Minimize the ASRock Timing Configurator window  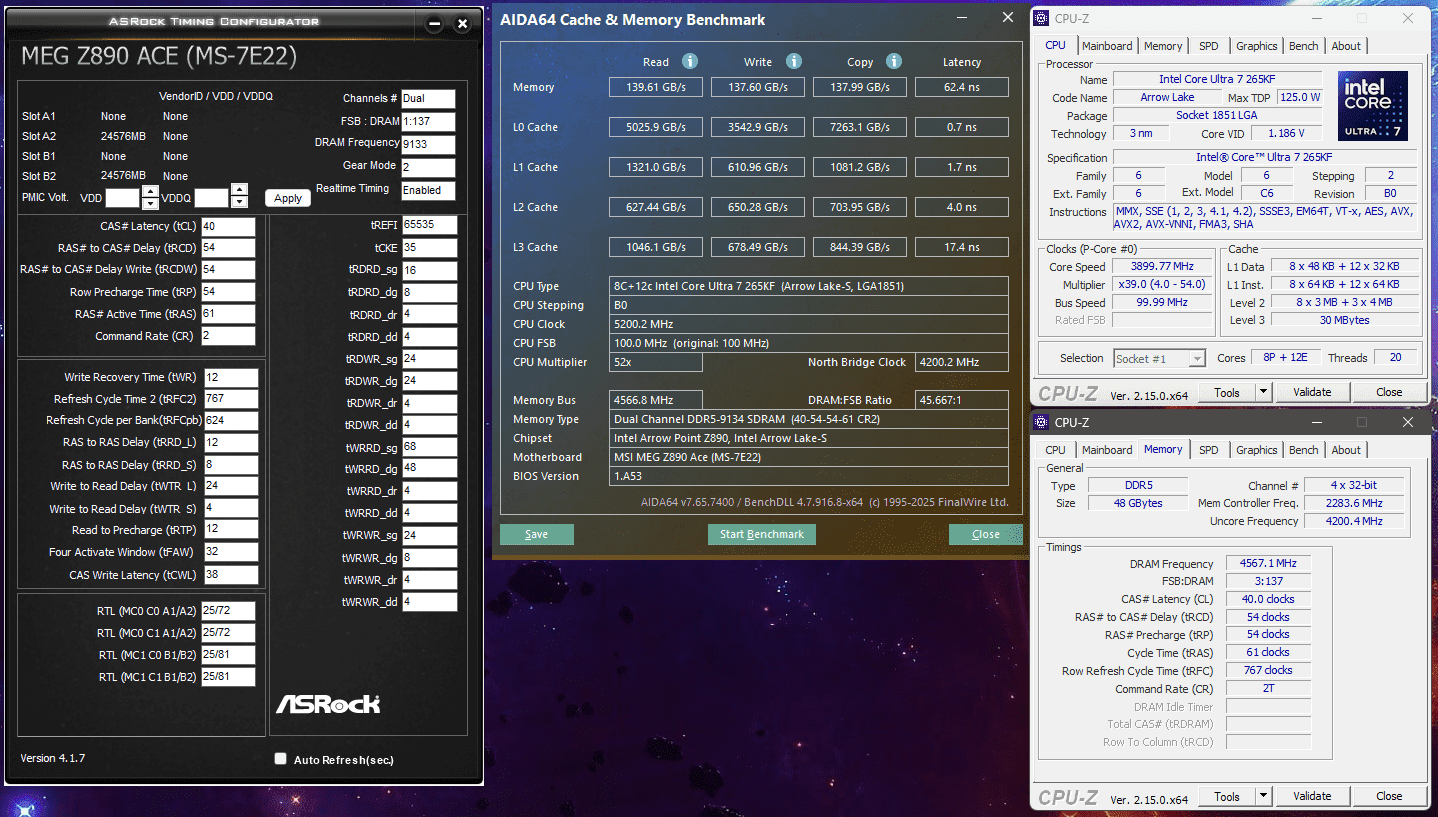[435, 24]
